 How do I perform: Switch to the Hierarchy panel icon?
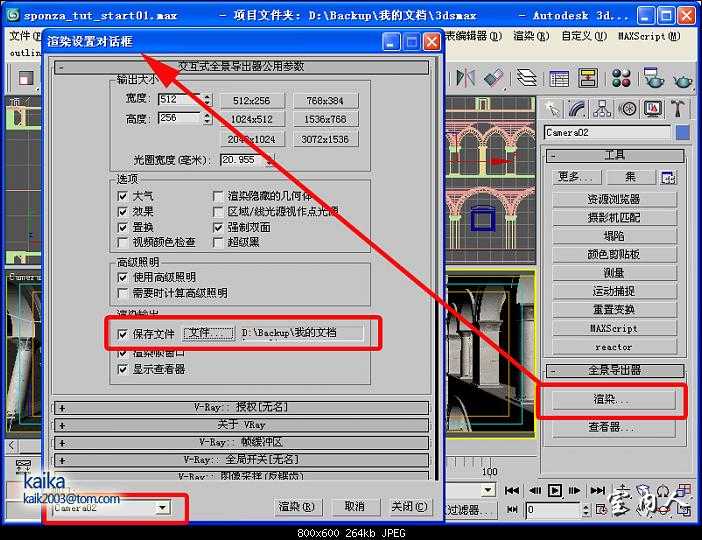pyautogui.click(x=602, y=109)
